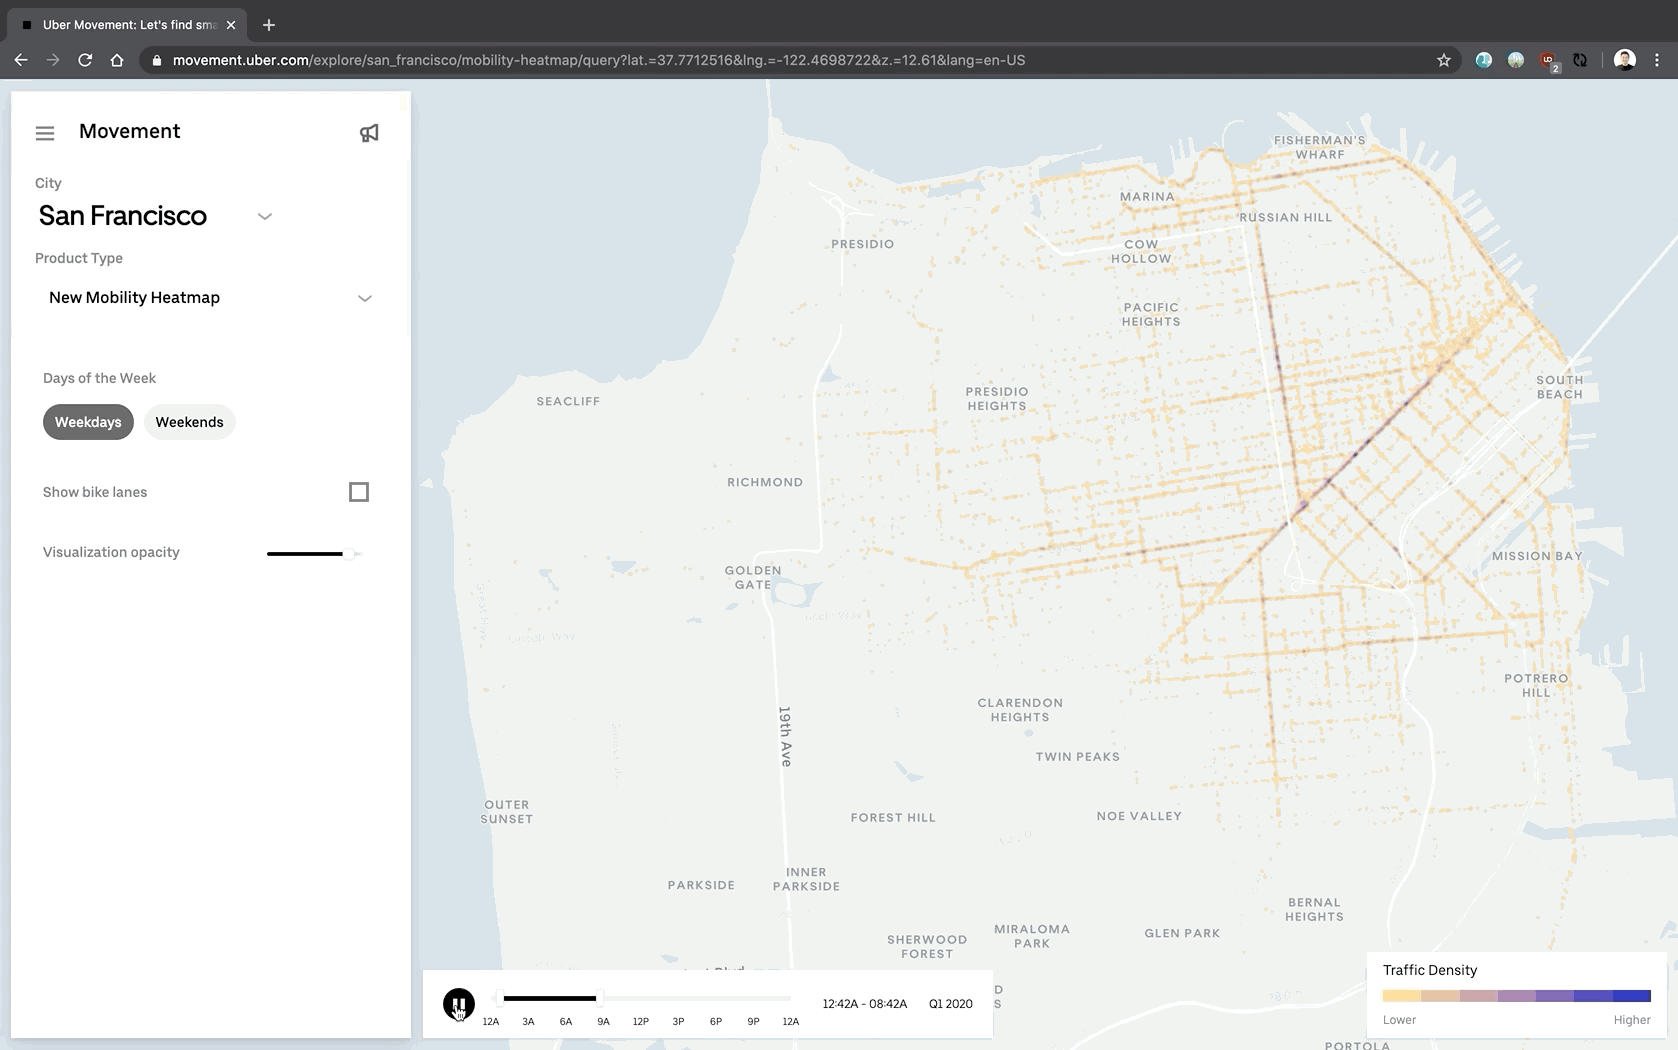This screenshot has height=1050, width=1678.
Task: Enable the Show bike lanes checkbox
Action: pyautogui.click(x=359, y=492)
